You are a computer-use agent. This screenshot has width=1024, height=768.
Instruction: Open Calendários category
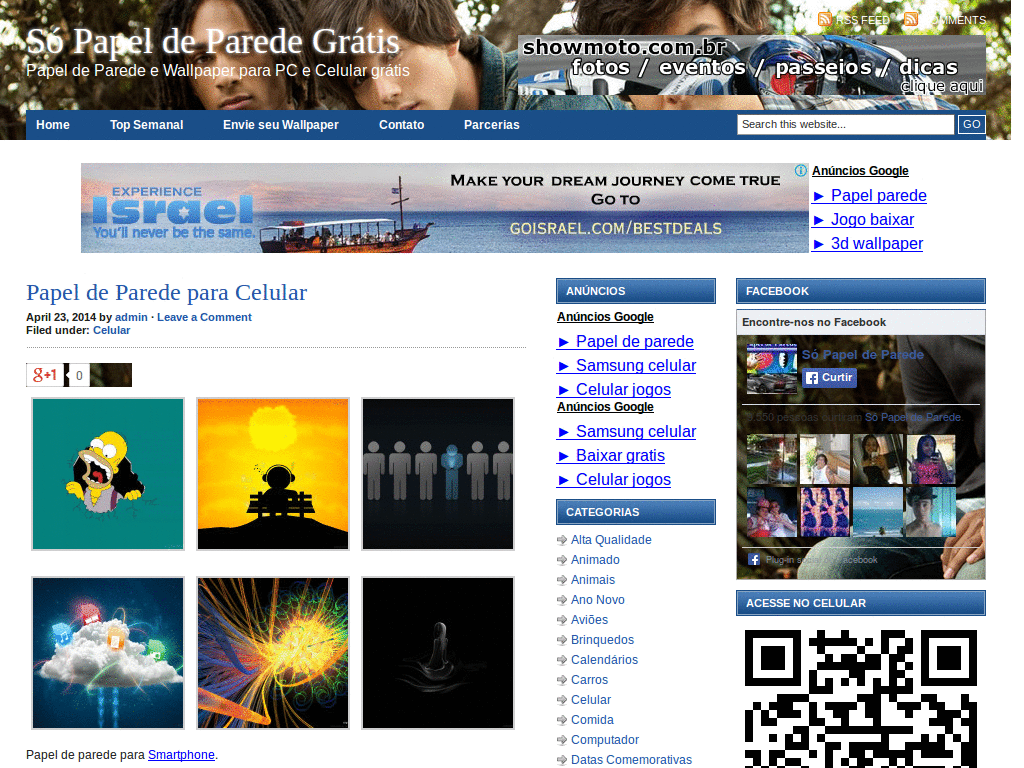point(604,660)
